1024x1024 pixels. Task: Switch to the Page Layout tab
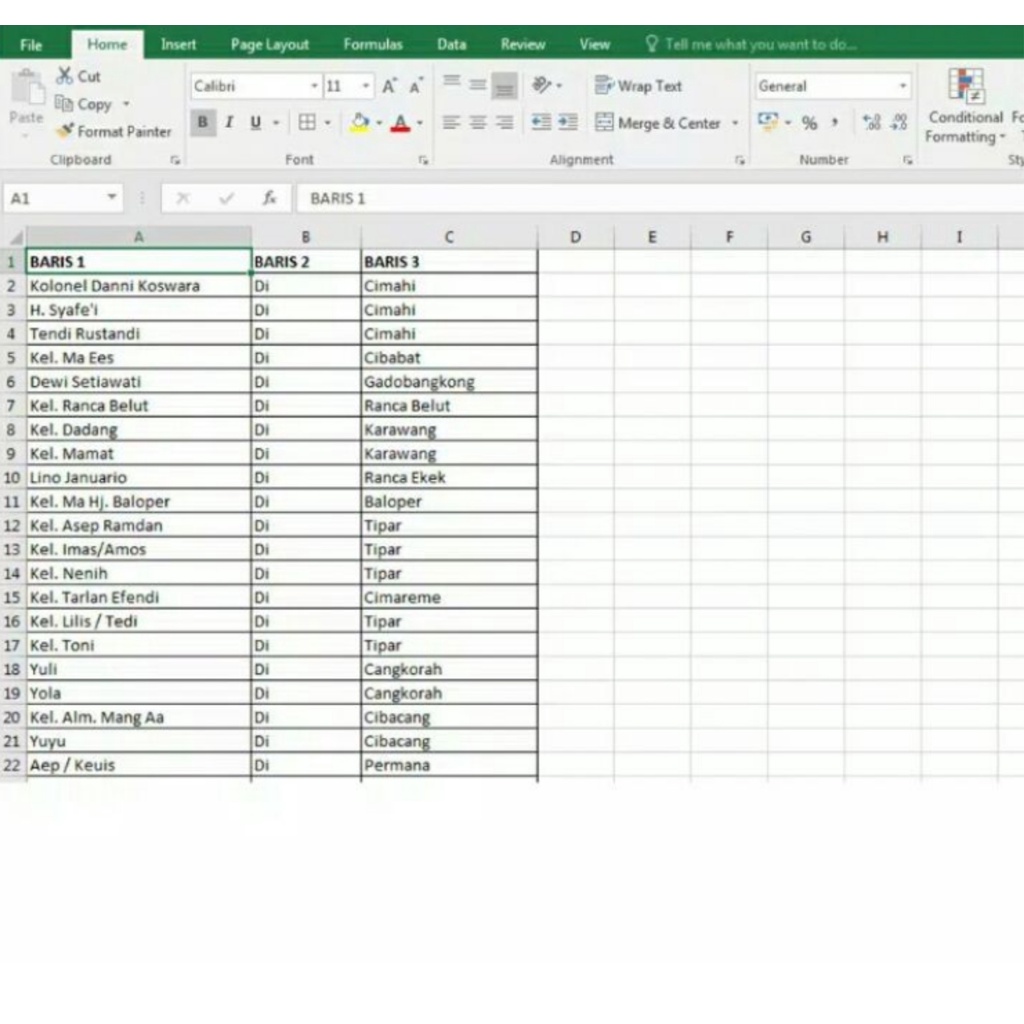(x=270, y=44)
